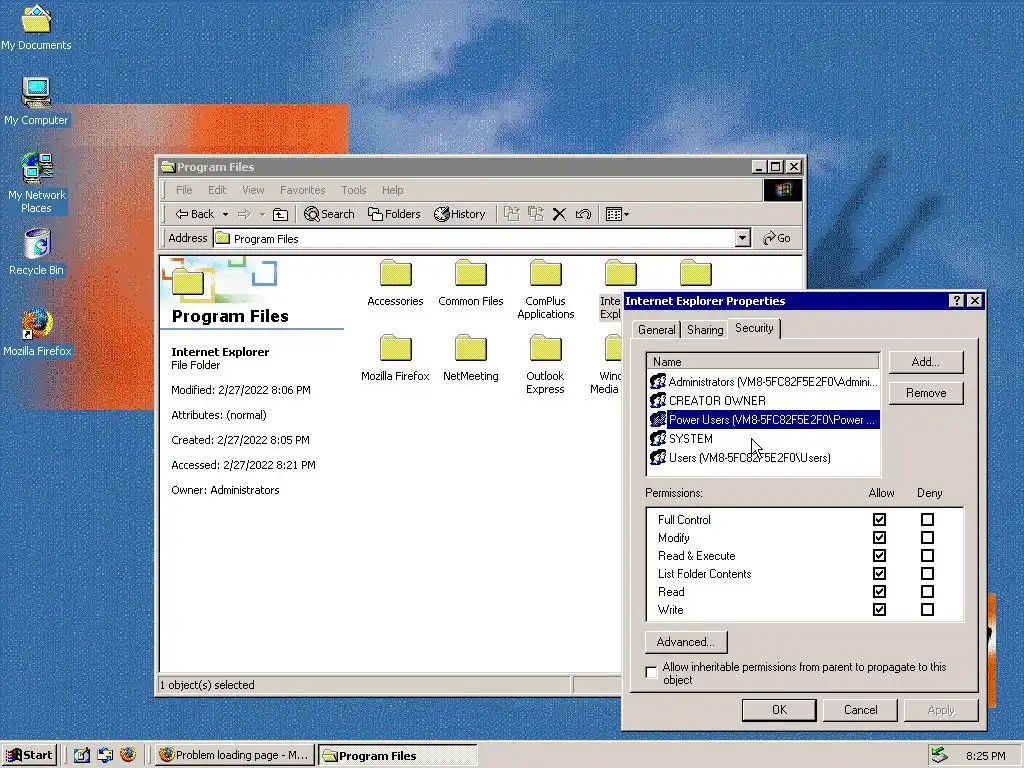Select the ComPlus Applications folder
Image resolution: width=1024 pixels, height=768 pixels.
(545, 289)
